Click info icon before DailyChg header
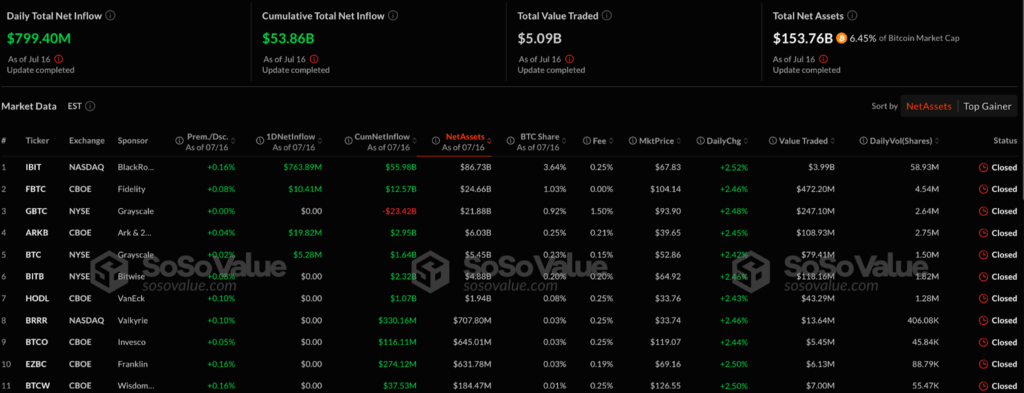 click(x=701, y=140)
